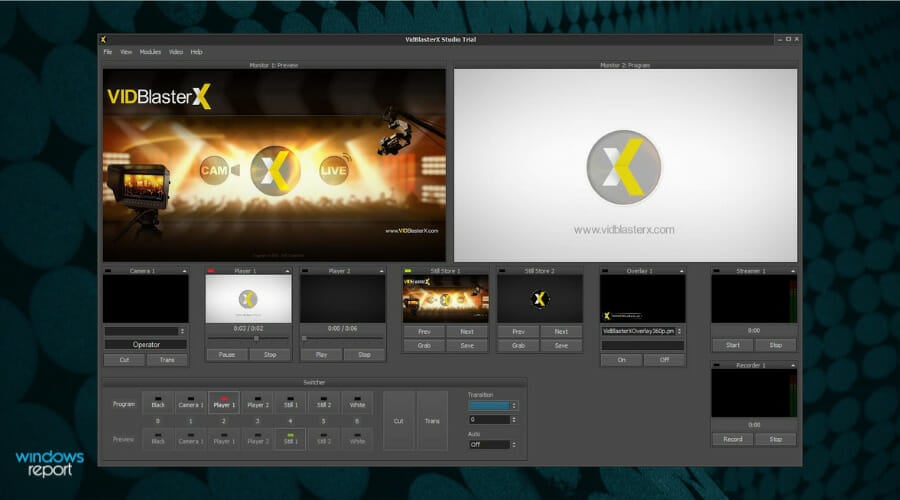Collapse the Camera 1 module with its arrow

(x=184, y=271)
